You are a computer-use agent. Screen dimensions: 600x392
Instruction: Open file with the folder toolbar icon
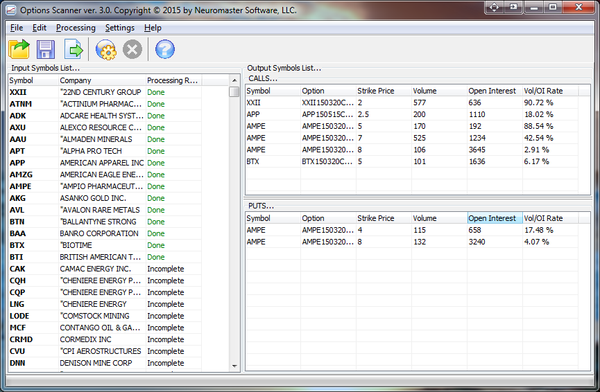19,49
